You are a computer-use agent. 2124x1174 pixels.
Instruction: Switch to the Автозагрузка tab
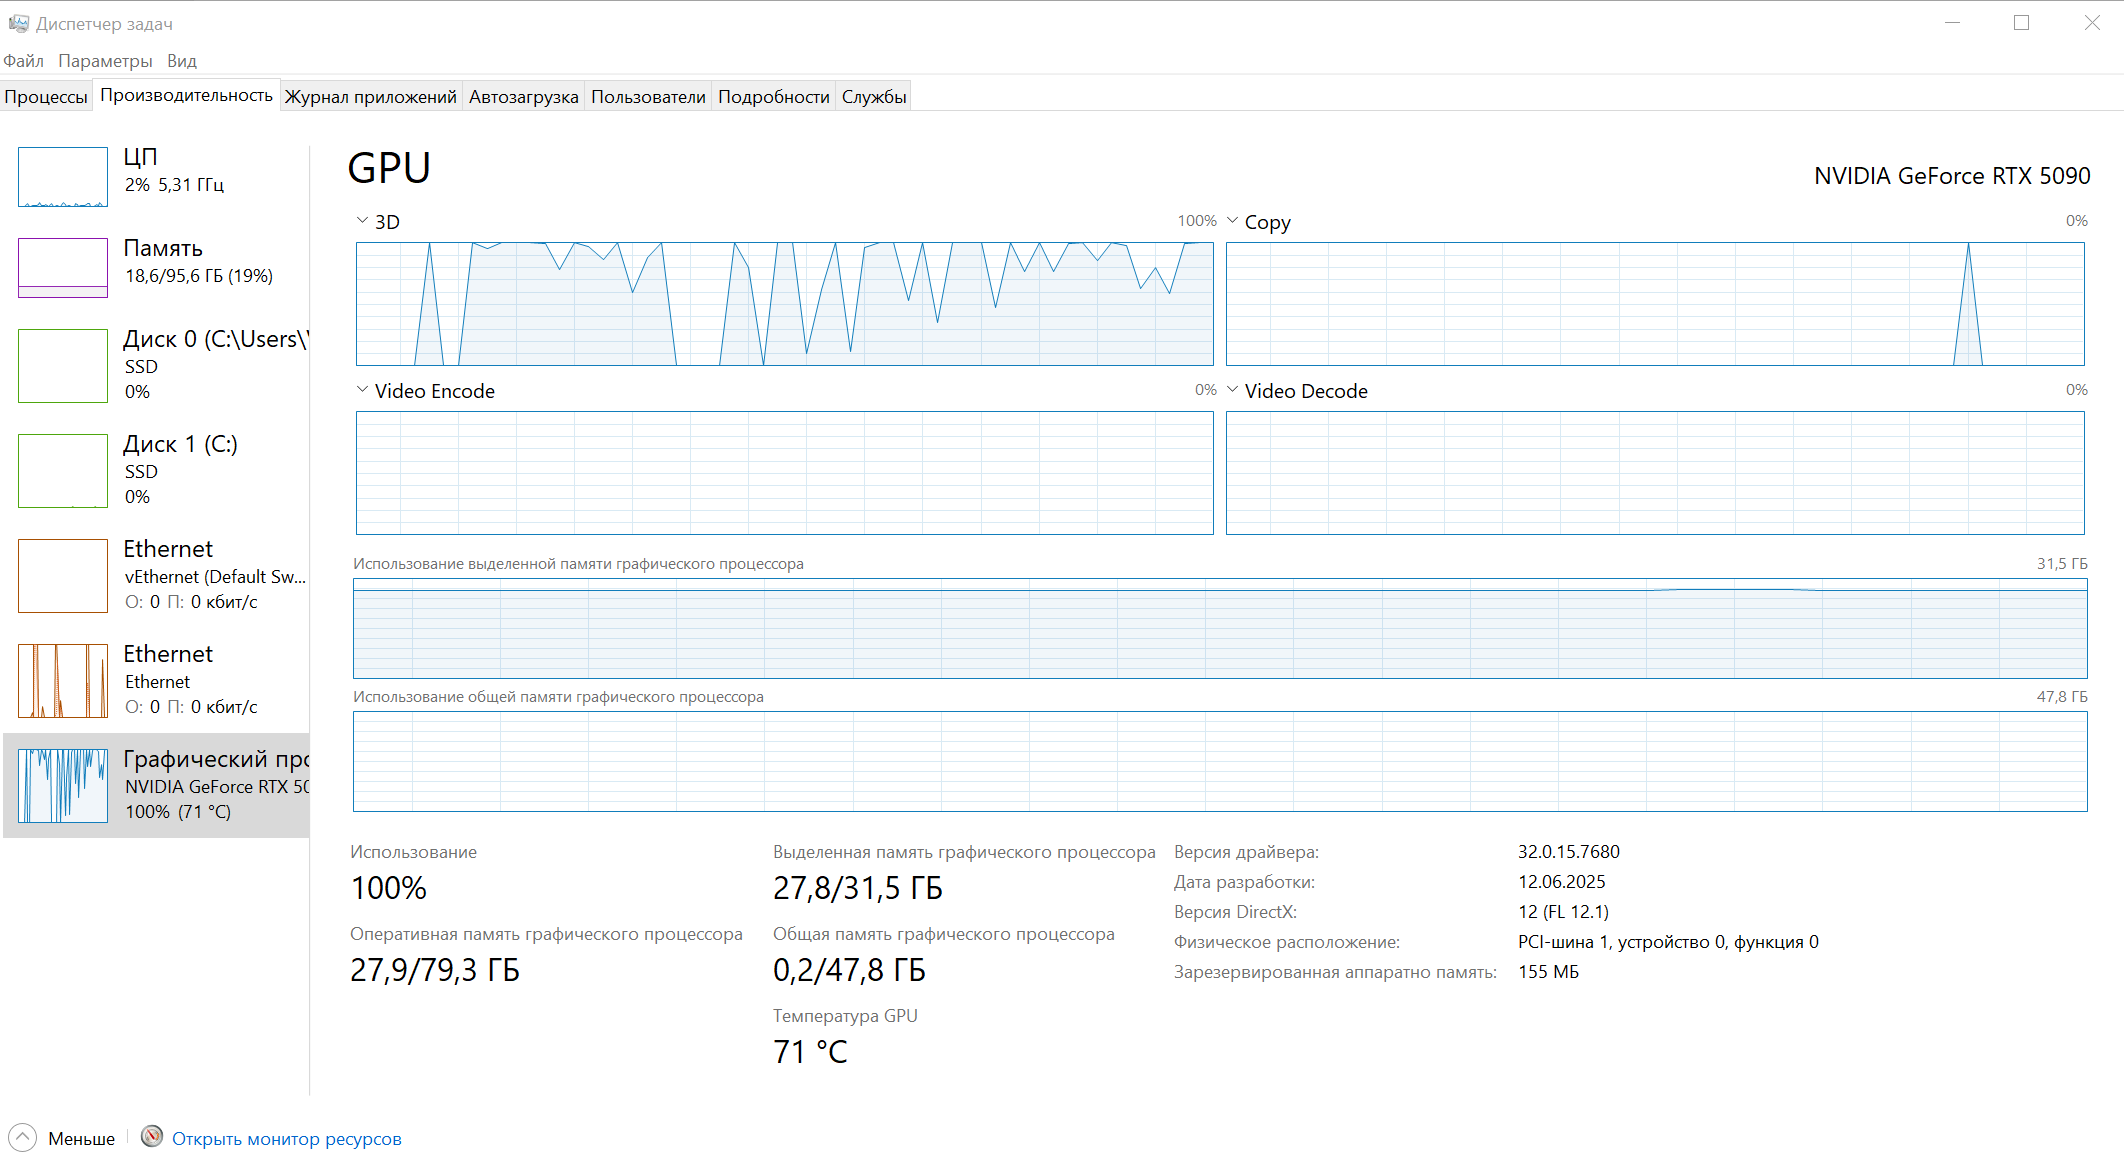click(x=523, y=97)
